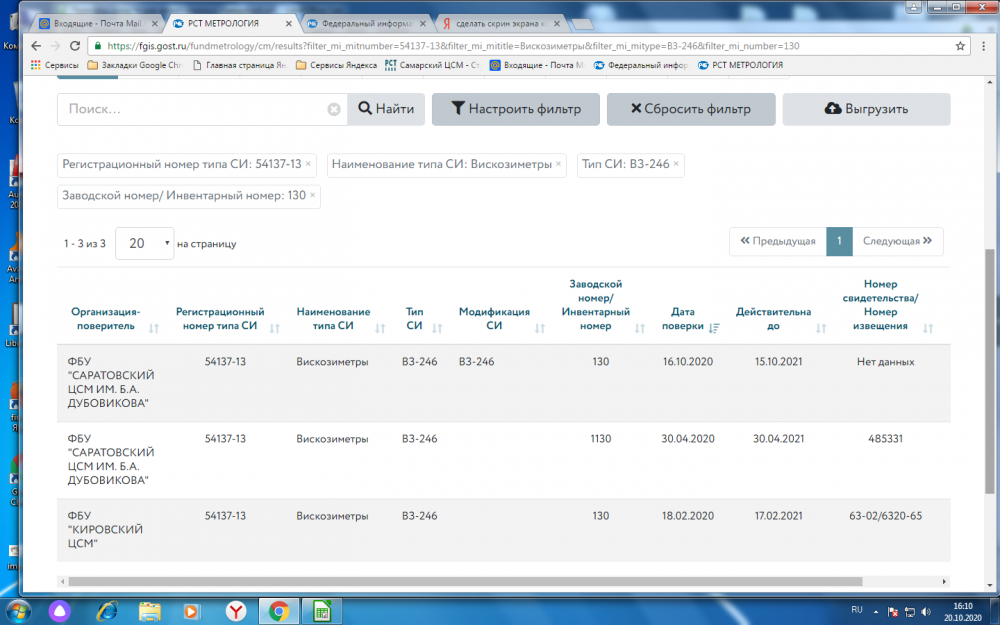
Task: Export results with the Выгрузить button
Action: pos(866,109)
